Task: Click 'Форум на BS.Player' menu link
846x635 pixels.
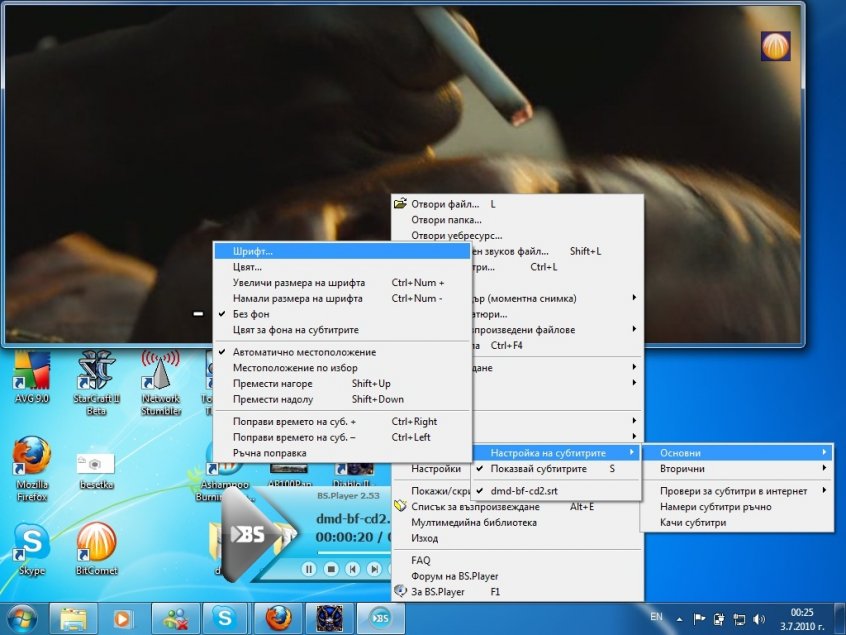Action: (454, 576)
